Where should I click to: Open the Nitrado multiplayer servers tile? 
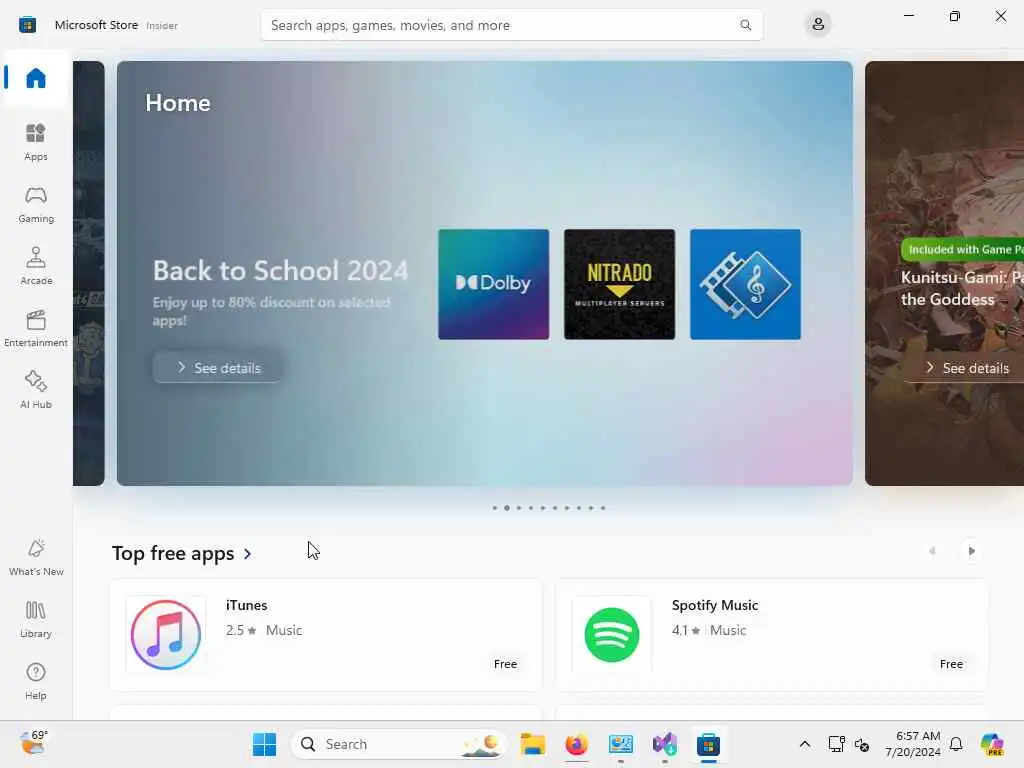point(619,284)
